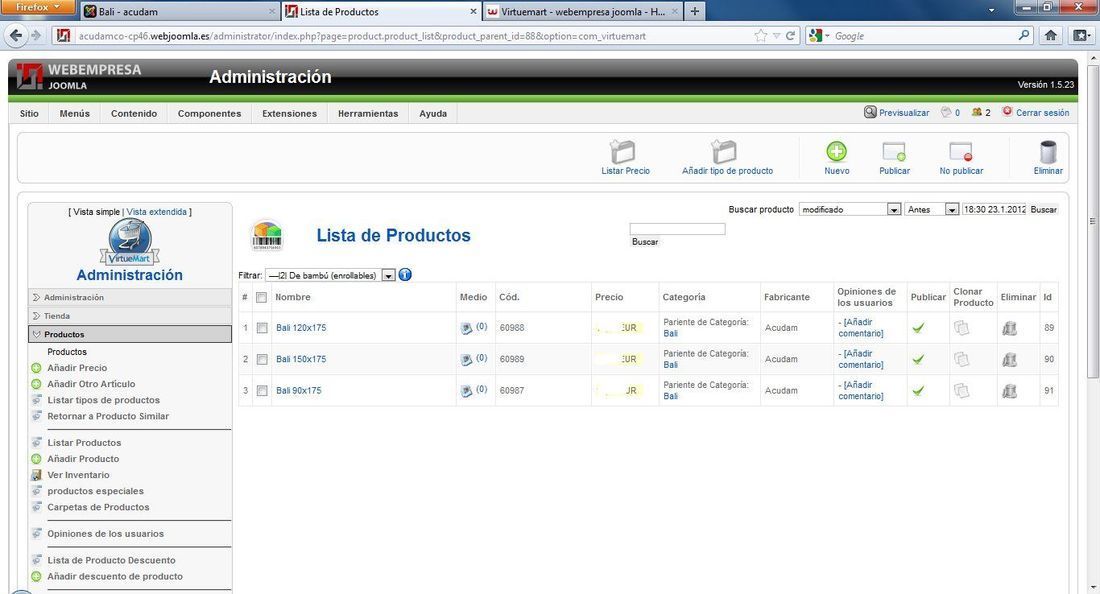The image size is (1100, 594).
Task: Open the tab list dropdown arrow
Action: tap(991, 11)
